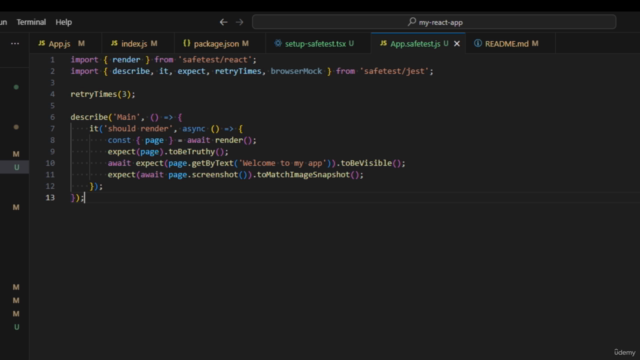Click line number 1 in the gutter
The width and height of the screenshot is (640, 360).
tap(52, 60)
